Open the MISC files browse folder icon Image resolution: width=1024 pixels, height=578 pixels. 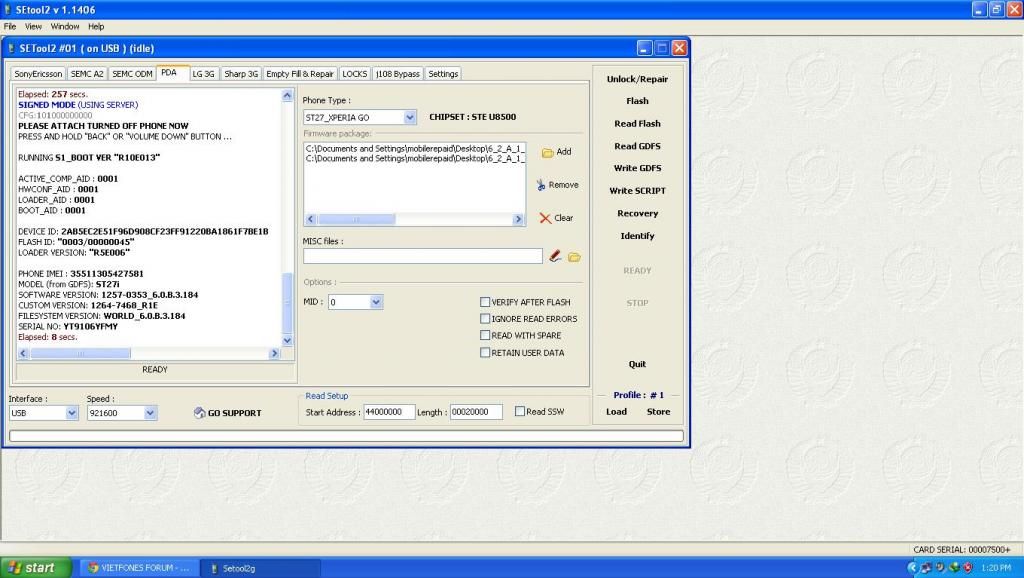pyautogui.click(x=574, y=257)
